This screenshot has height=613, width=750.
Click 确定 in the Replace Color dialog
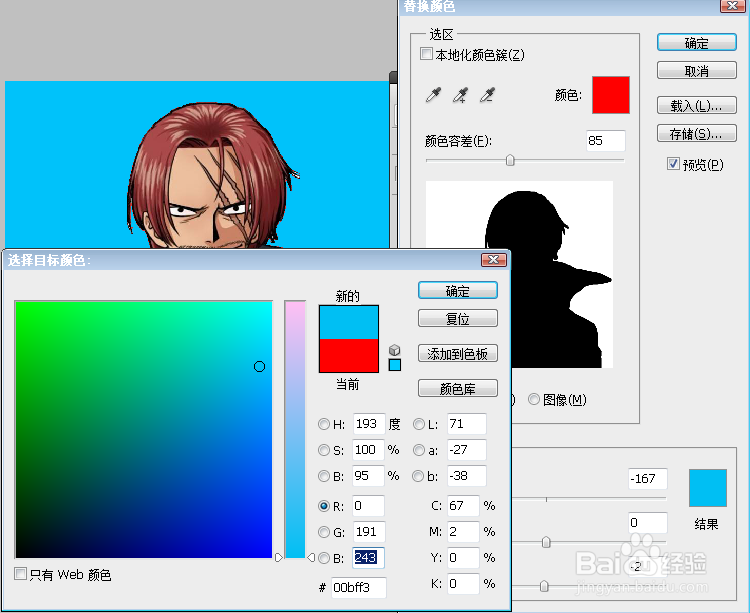(x=696, y=43)
